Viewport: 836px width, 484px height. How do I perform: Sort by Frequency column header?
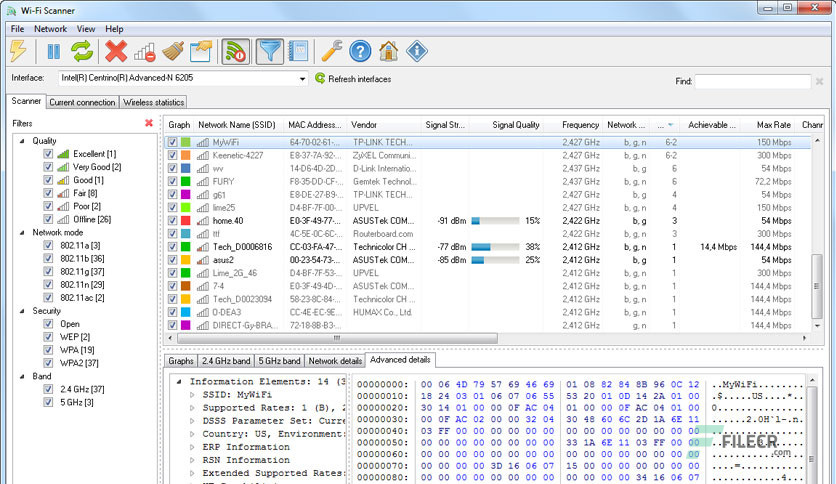[x=575, y=125]
